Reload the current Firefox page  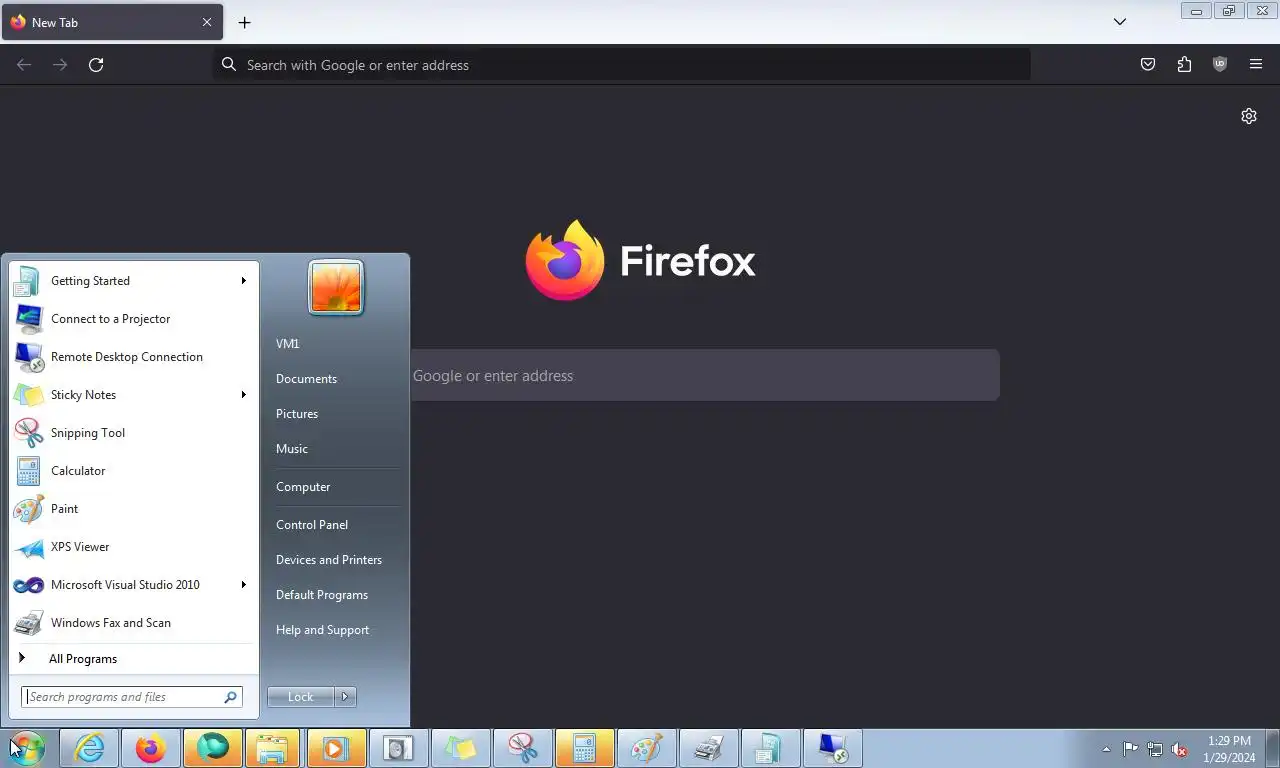(x=96, y=64)
